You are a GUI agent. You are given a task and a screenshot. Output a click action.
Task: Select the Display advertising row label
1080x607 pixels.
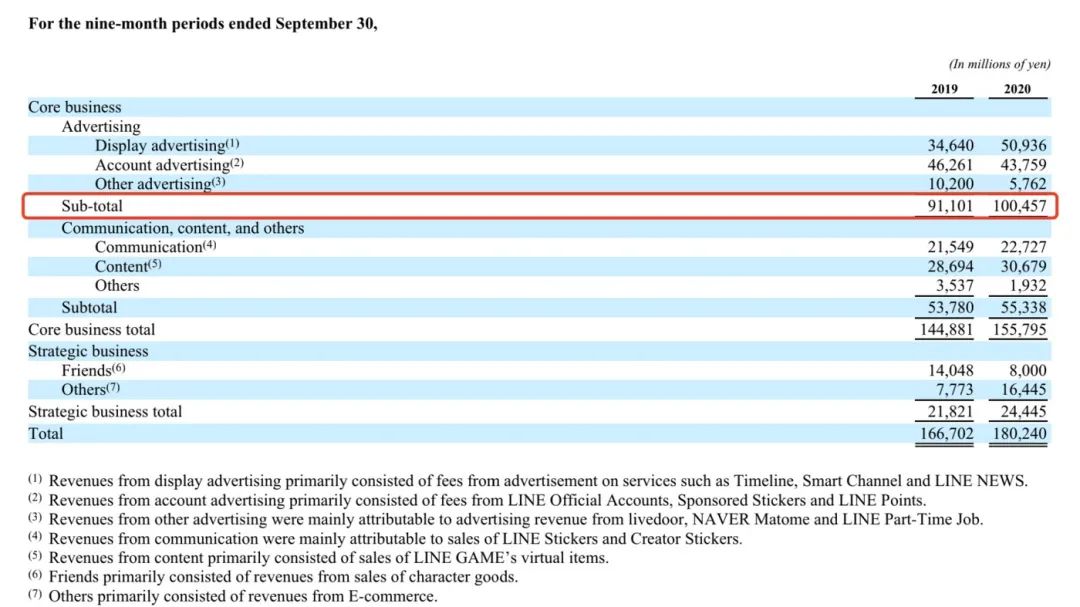pyautogui.click(x=167, y=145)
